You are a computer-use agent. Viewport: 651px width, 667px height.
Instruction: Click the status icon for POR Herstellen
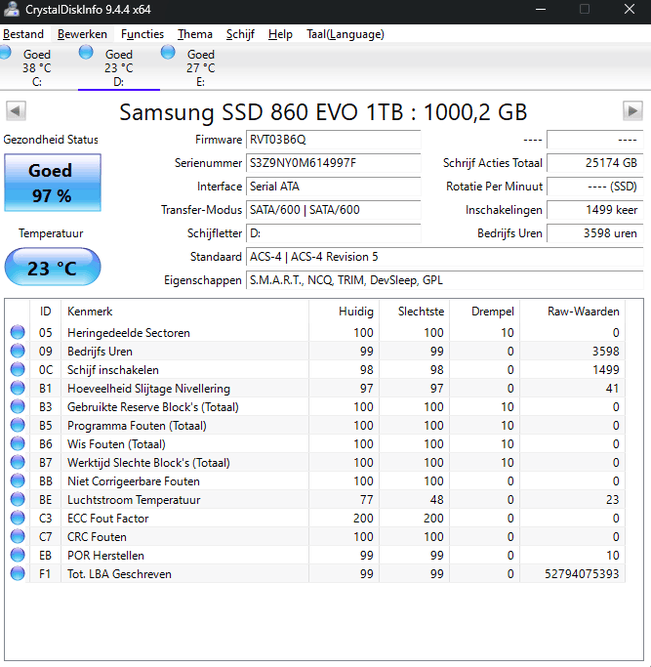(17, 555)
